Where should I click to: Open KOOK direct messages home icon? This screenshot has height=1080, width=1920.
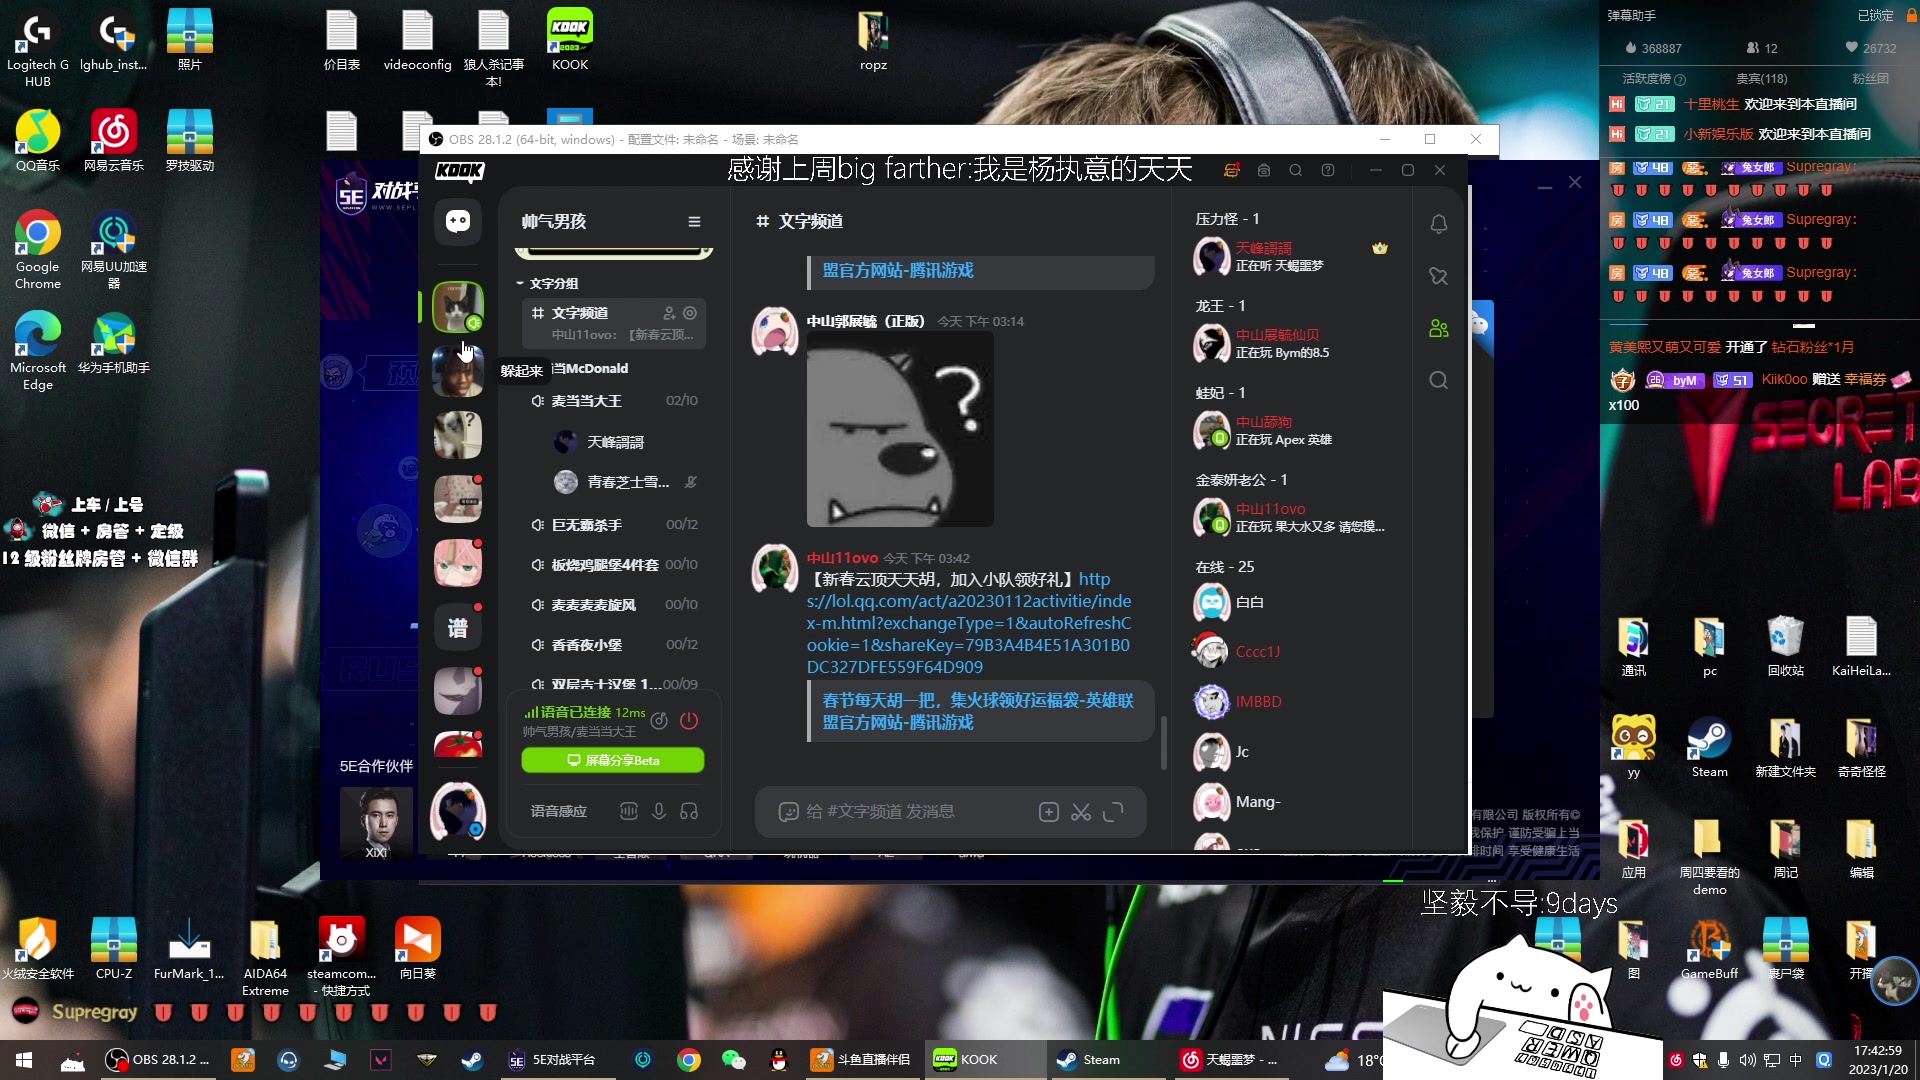point(458,221)
